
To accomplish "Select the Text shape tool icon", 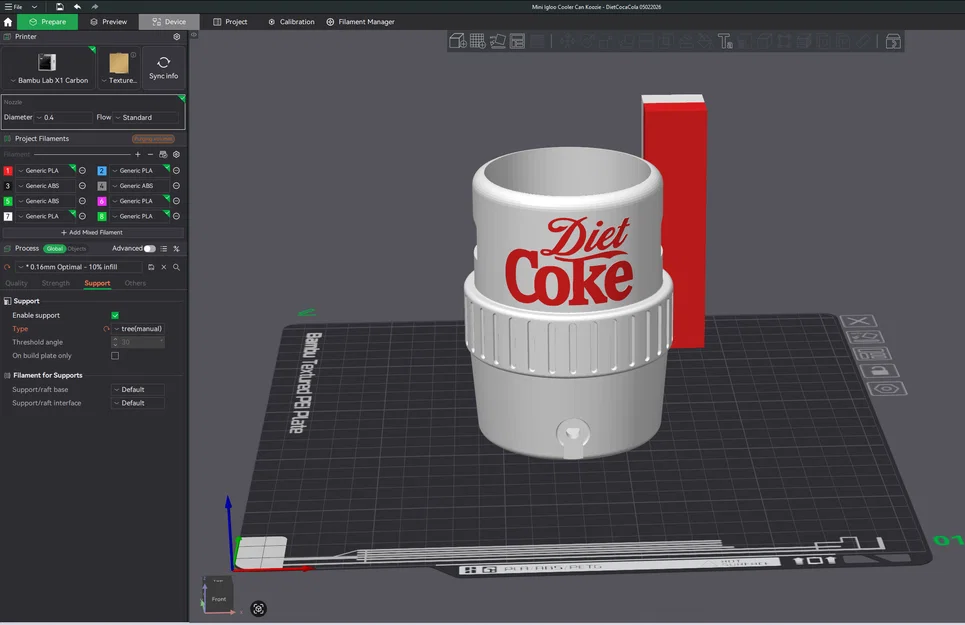I will click(725, 41).
